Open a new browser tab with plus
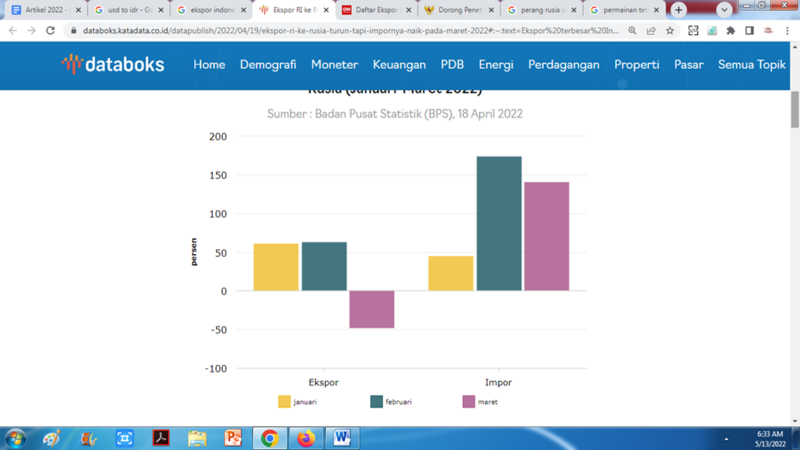This screenshot has width=800, height=450. click(x=679, y=10)
